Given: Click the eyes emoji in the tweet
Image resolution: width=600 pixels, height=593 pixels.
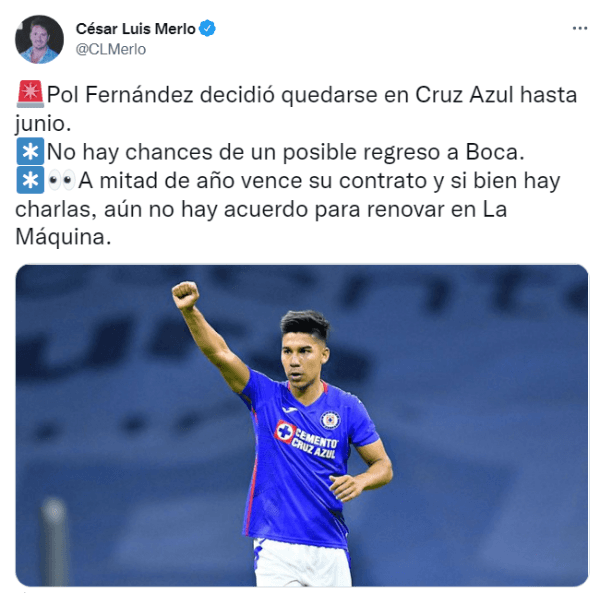Looking at the screenshot, I should coord(61,181).
